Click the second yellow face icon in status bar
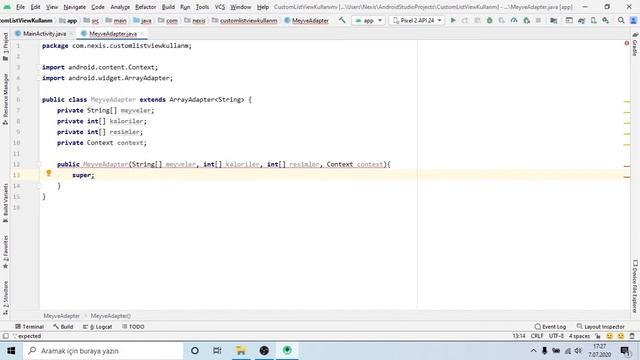The height and width of the screenshot is (360, 640). click(x=621, y=336)
